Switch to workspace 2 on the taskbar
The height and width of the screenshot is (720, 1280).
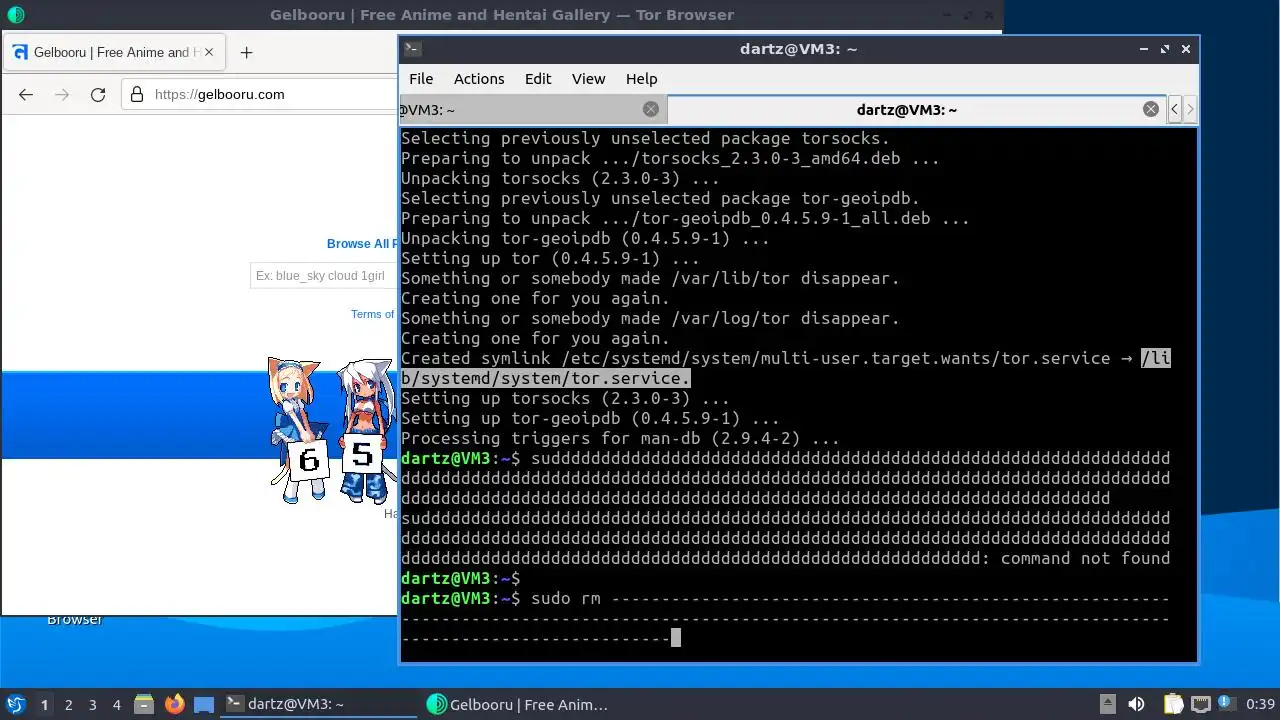(x=68, y=705)
